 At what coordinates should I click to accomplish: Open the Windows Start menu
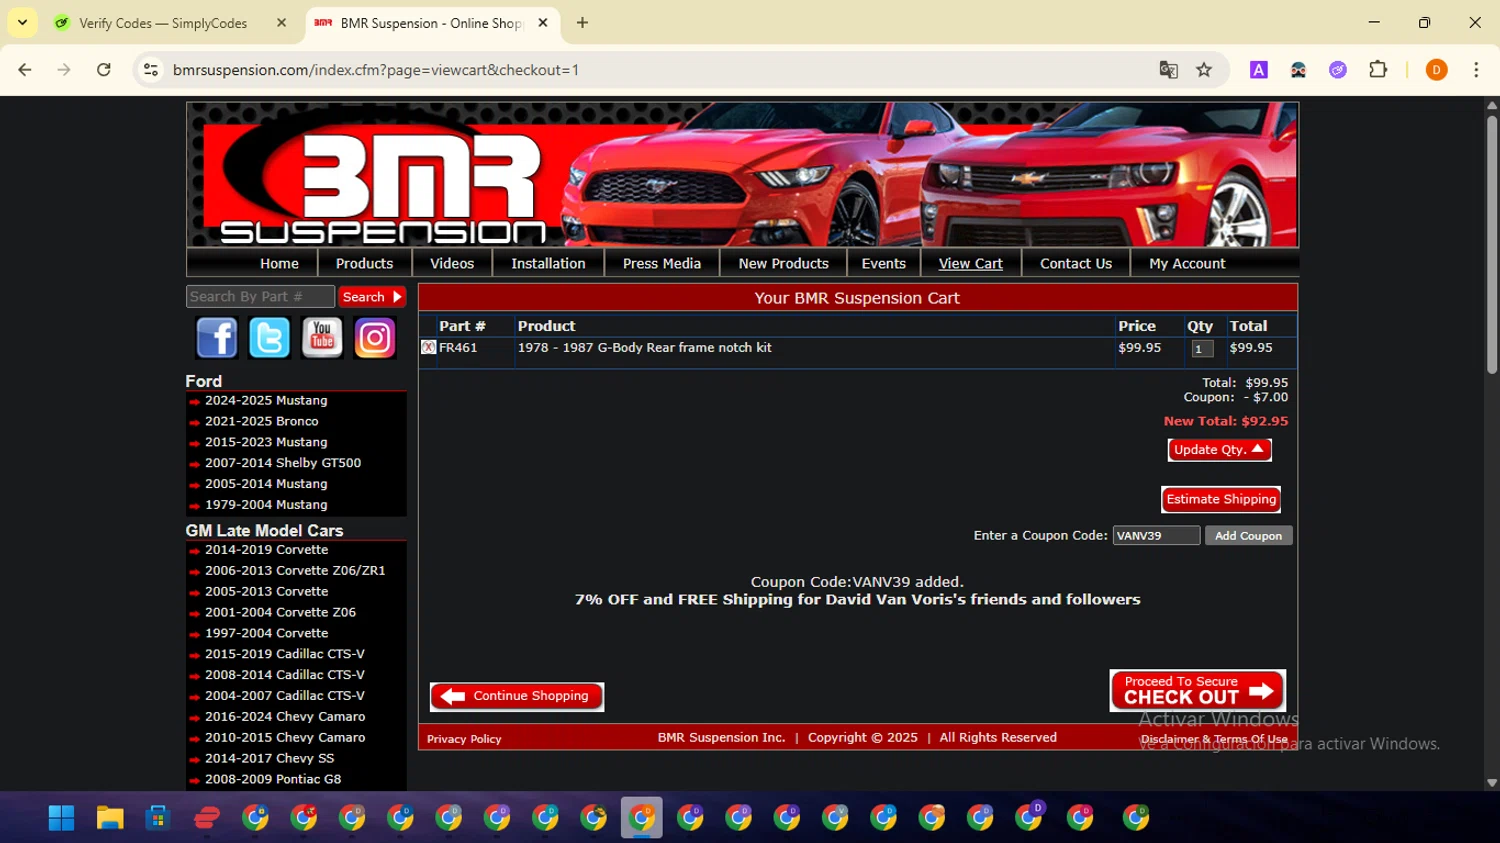(61, 818)
